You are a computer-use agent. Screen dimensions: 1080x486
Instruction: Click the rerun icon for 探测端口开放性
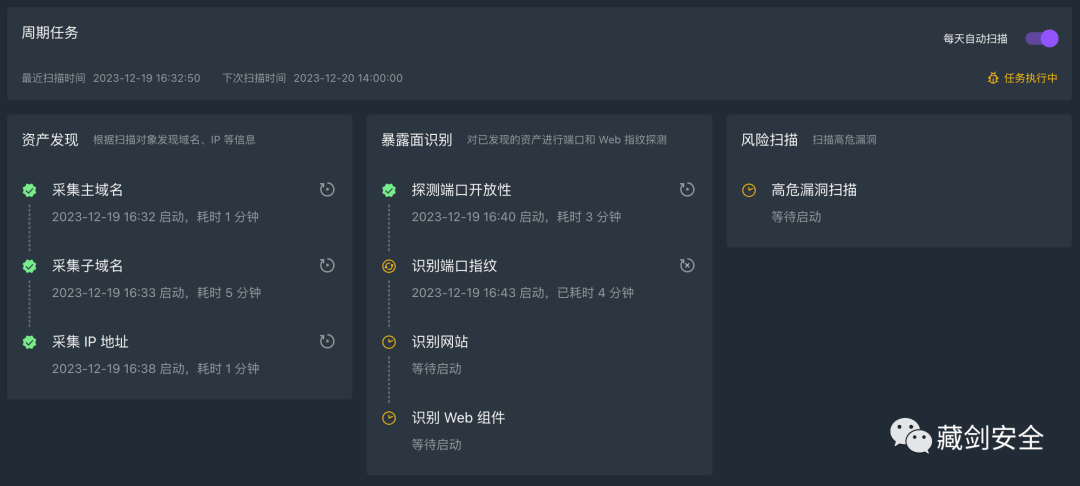coord(687,190)
